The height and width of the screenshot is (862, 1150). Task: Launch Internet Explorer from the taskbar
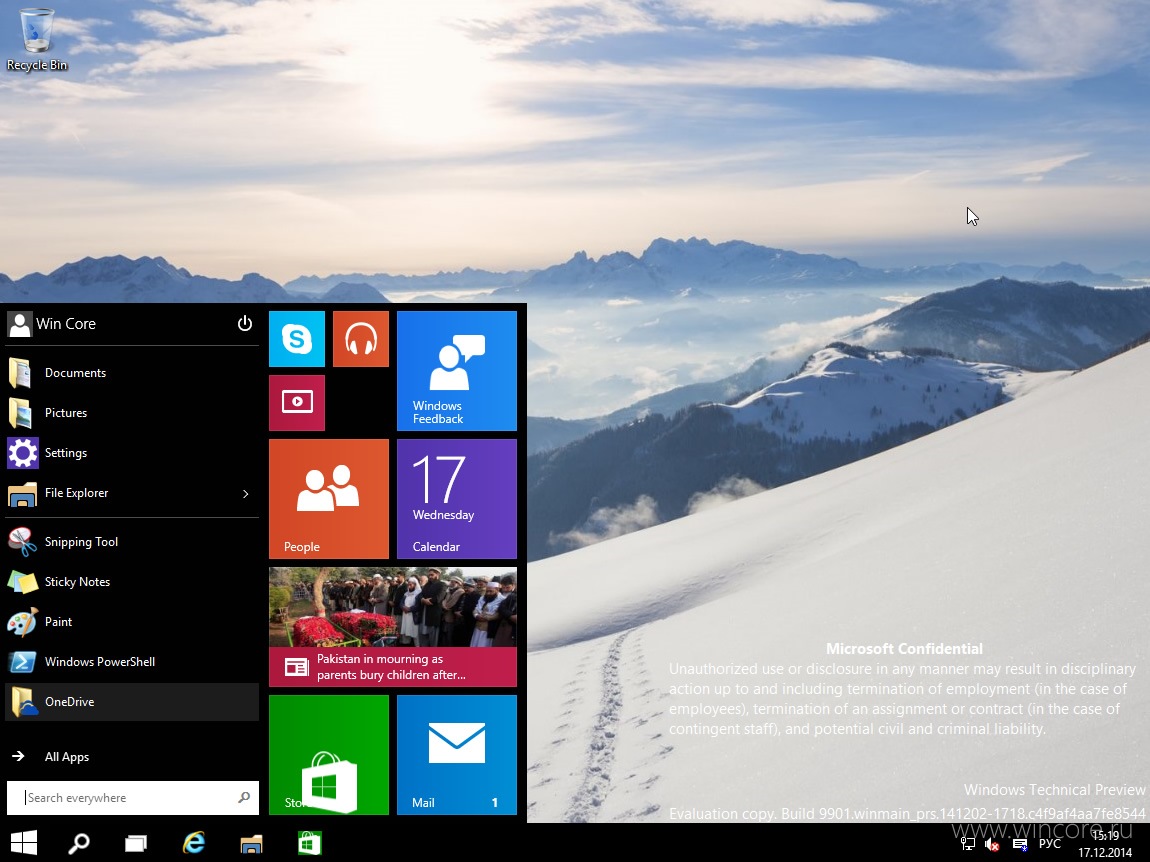tap(194, 843)
